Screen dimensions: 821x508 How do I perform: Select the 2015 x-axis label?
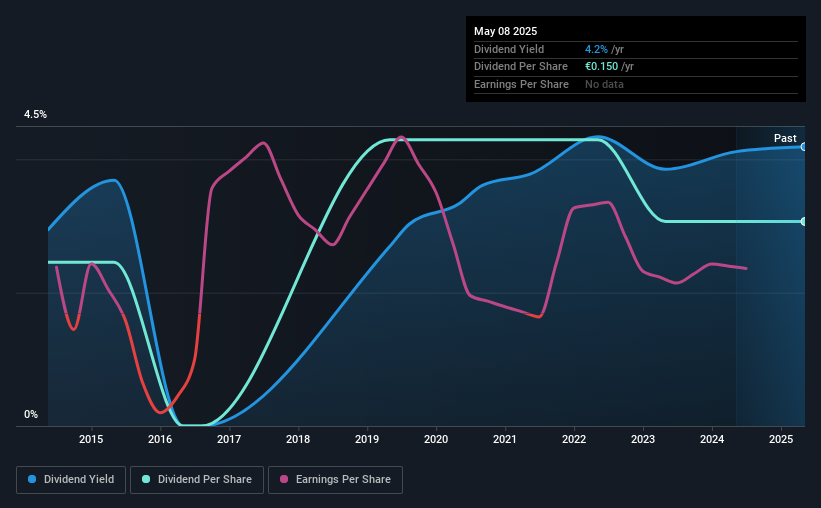91,439
